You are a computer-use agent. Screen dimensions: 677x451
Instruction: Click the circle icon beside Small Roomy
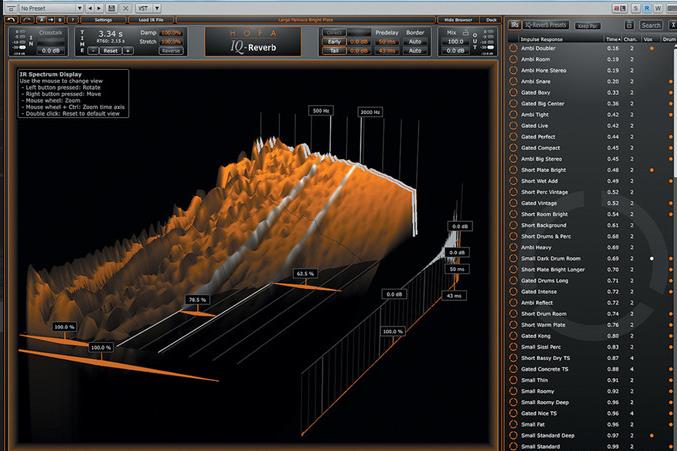(x=513, y=391)
